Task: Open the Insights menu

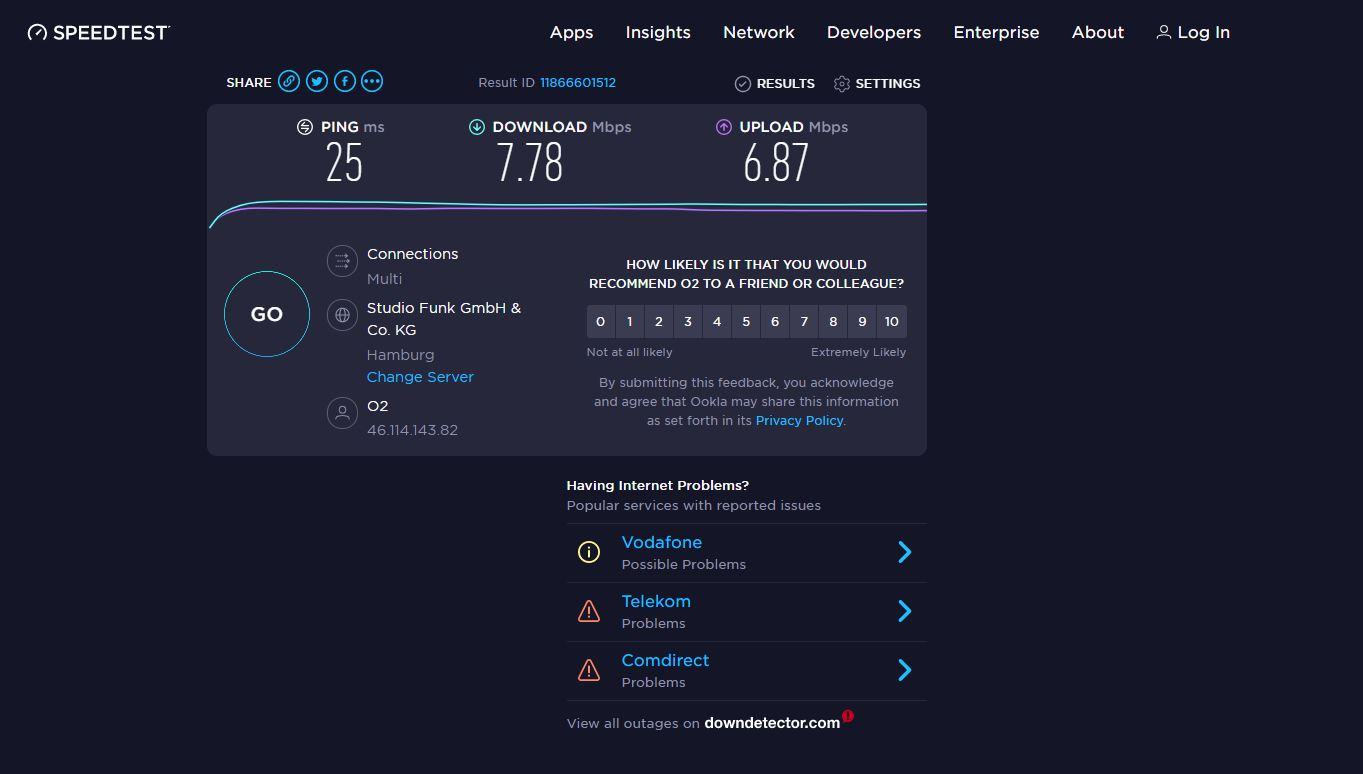Action: point(658,33)
